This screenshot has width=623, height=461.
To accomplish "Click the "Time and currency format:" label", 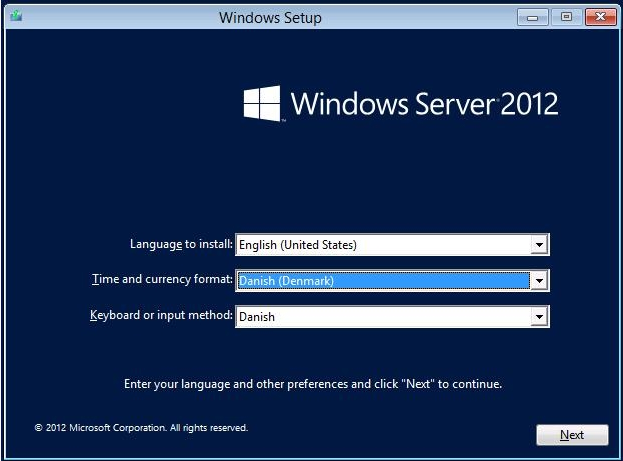I will (162, 279).
